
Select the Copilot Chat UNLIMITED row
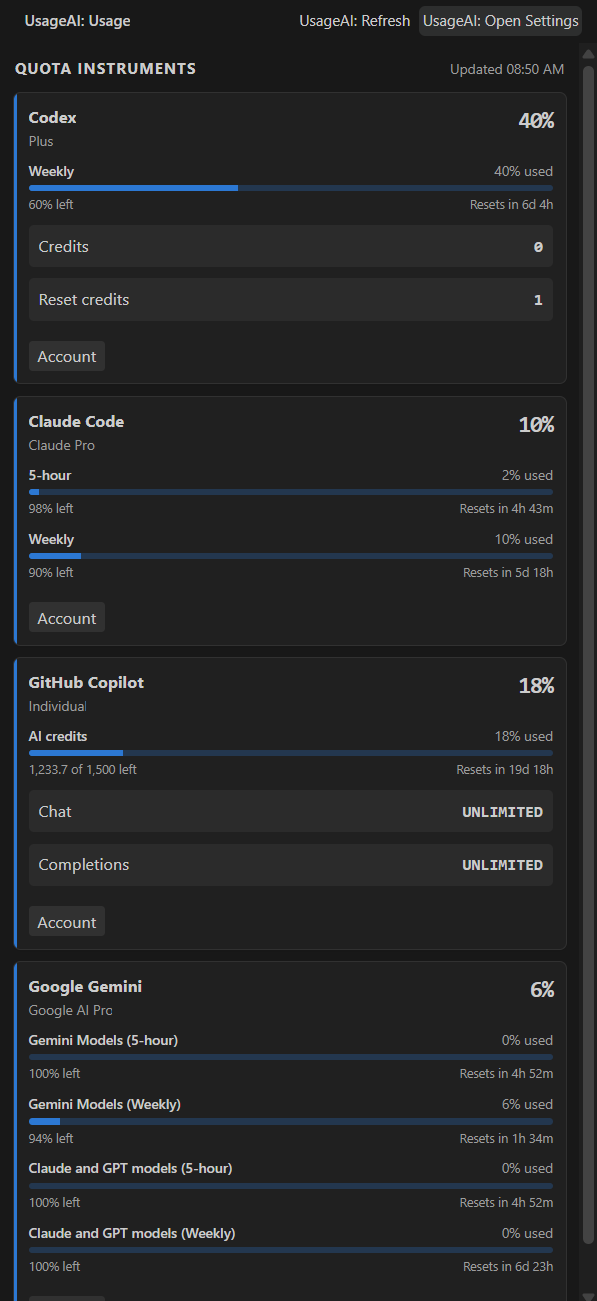291,811
